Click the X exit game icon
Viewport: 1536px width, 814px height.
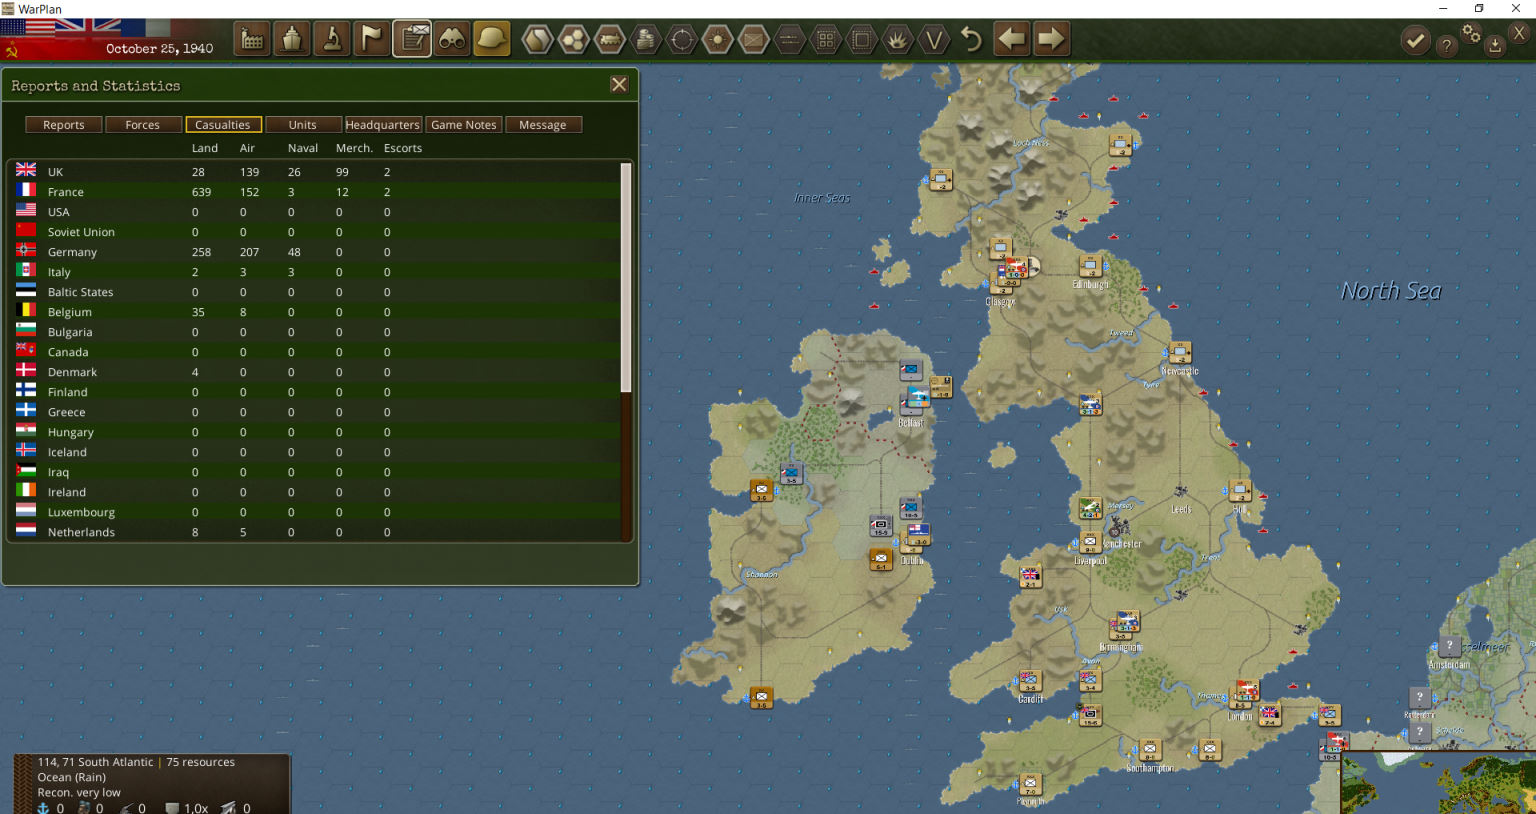(x=1519, y=33)
